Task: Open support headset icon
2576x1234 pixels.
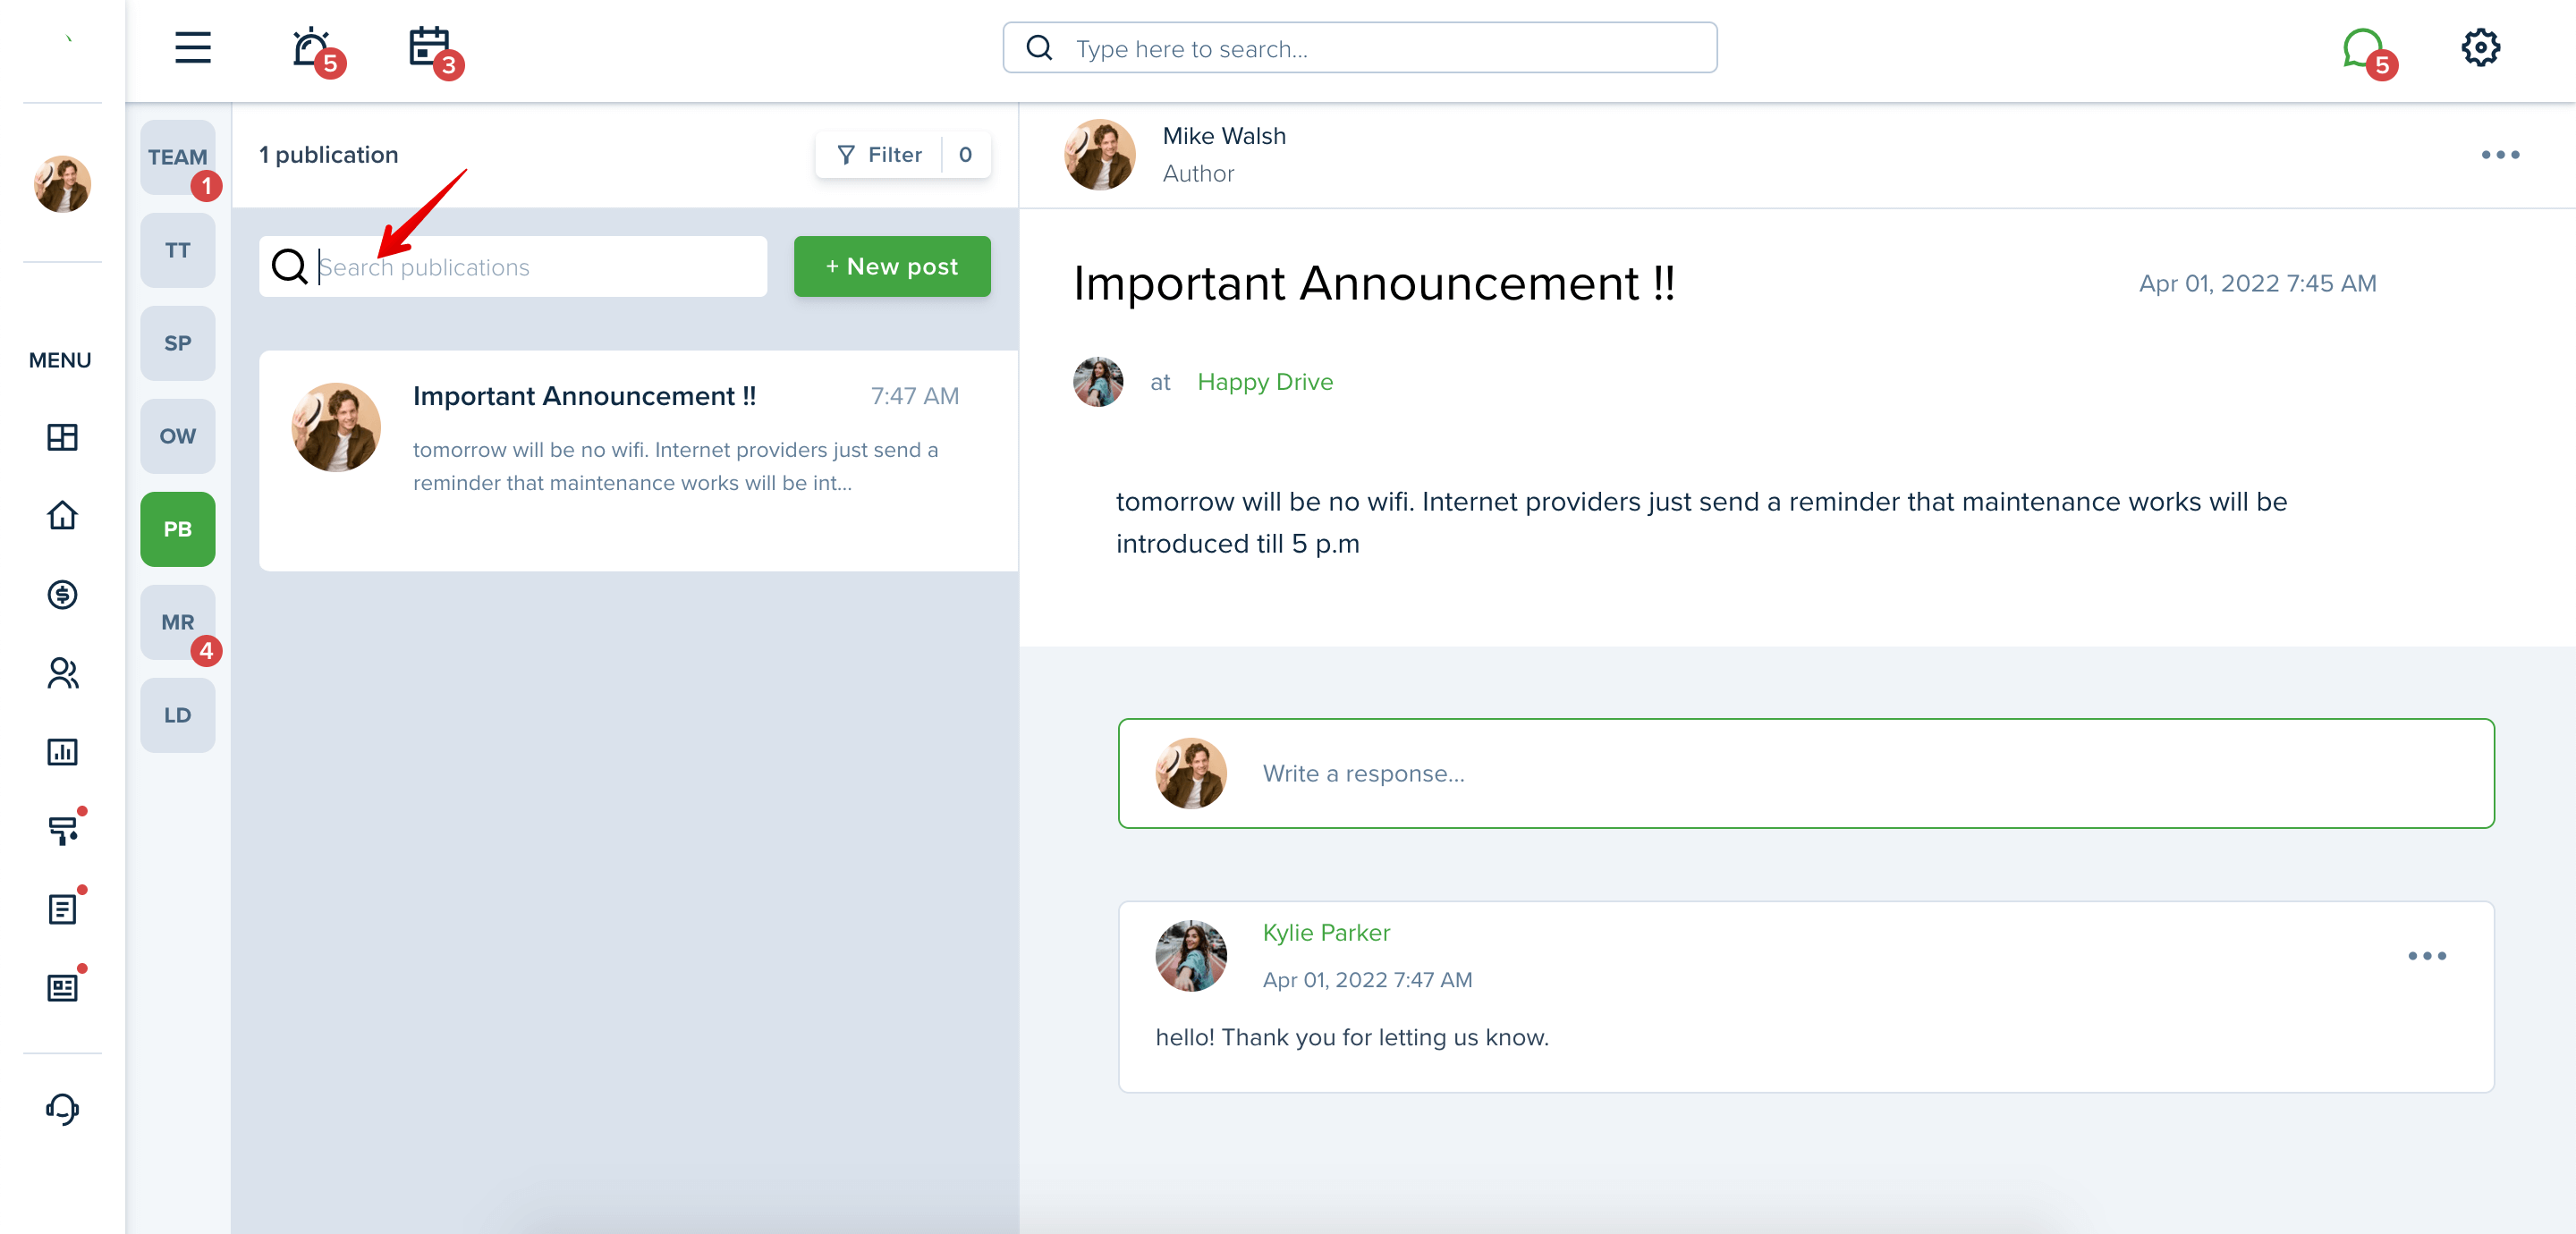Action: pos(62,1108)
